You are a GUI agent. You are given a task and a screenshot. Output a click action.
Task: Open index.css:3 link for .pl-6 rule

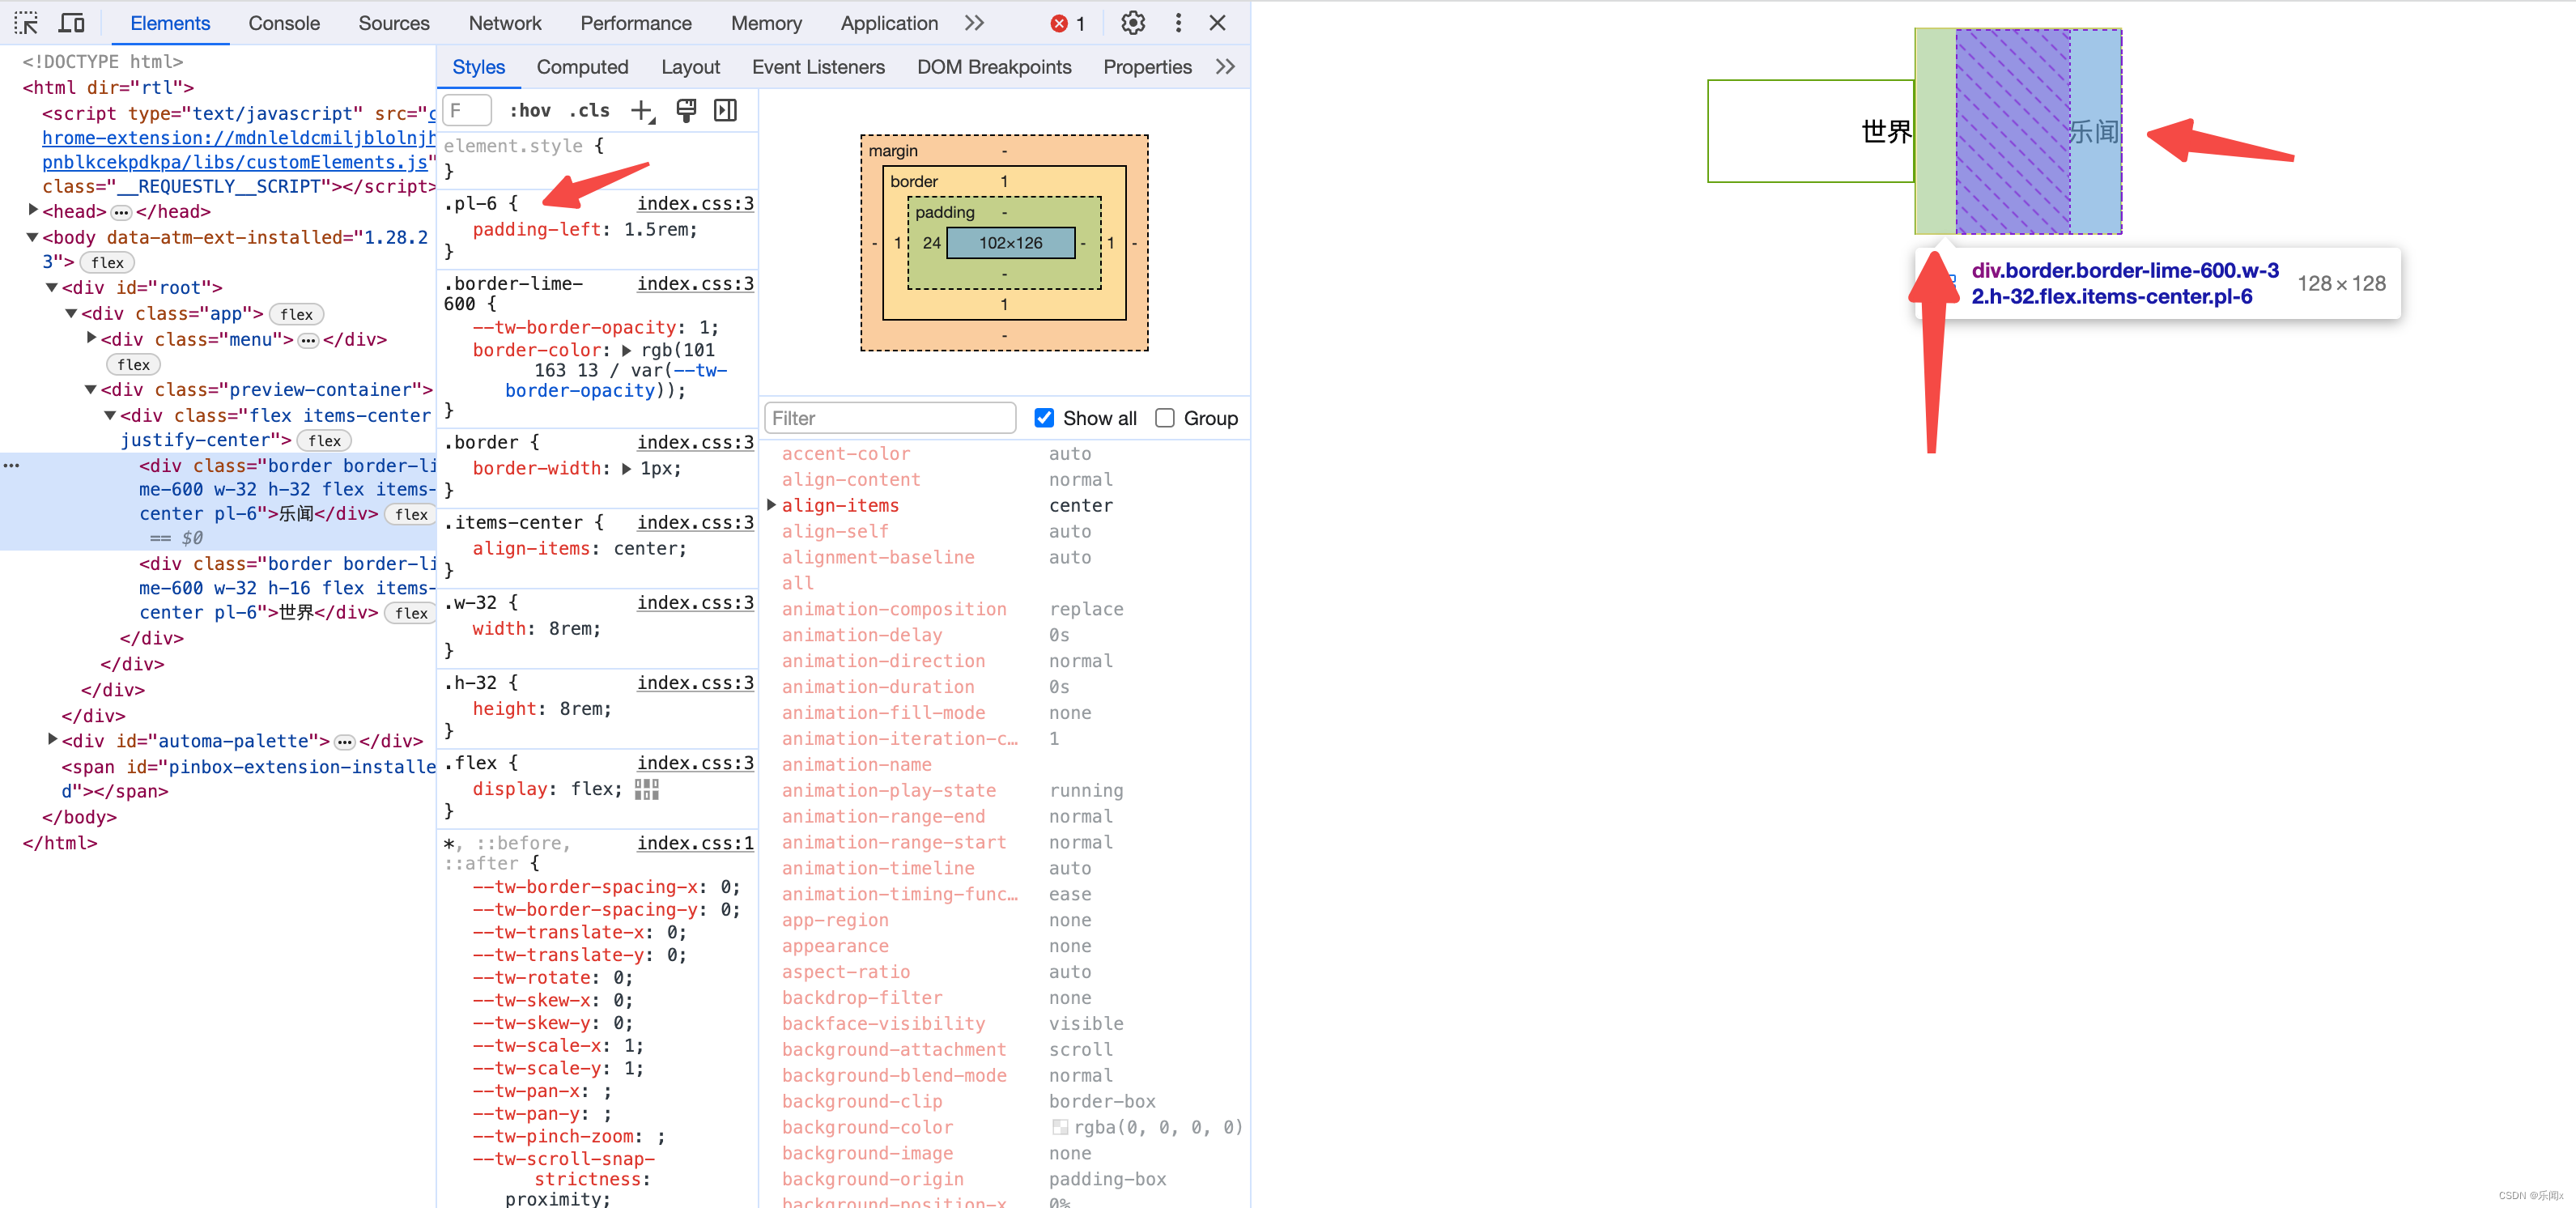(695, 204)
